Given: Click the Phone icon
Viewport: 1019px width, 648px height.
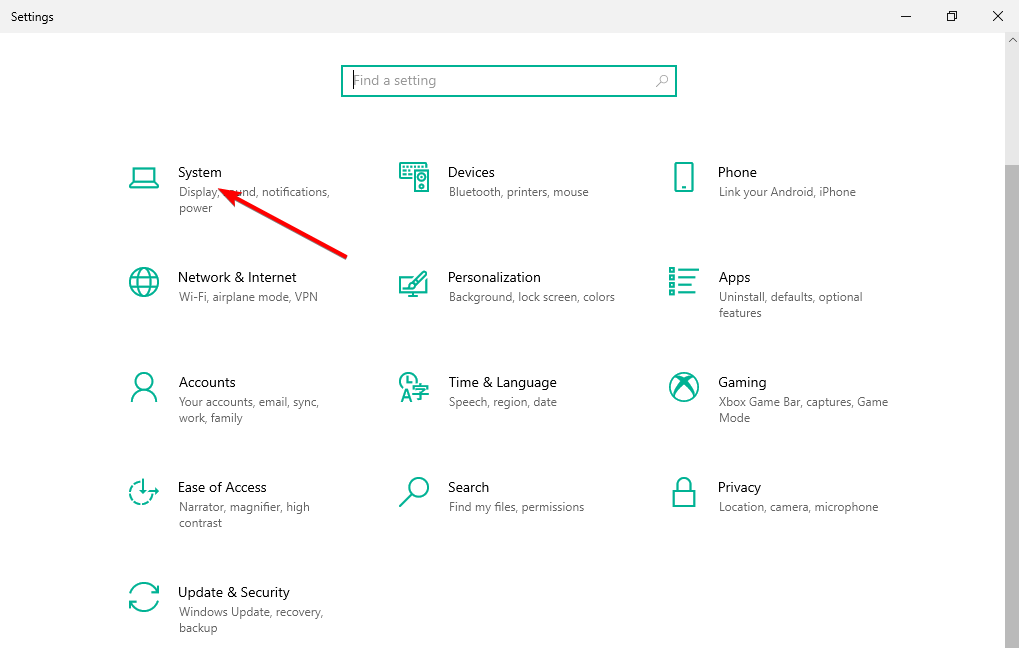Looking at the screenshot, I should (x=684, y=177).
